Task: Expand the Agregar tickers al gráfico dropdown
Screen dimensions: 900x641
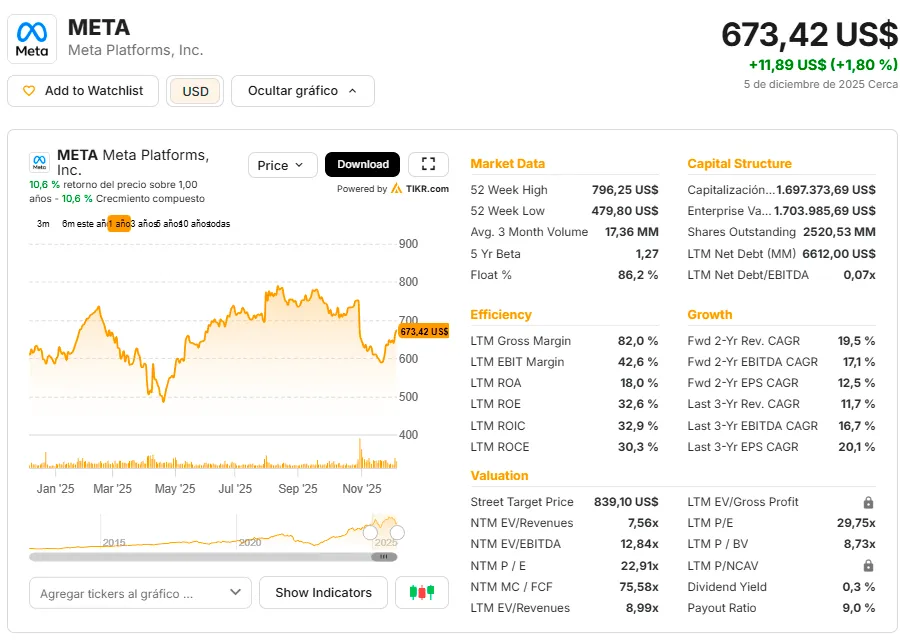Action: (x=139, y=593)
